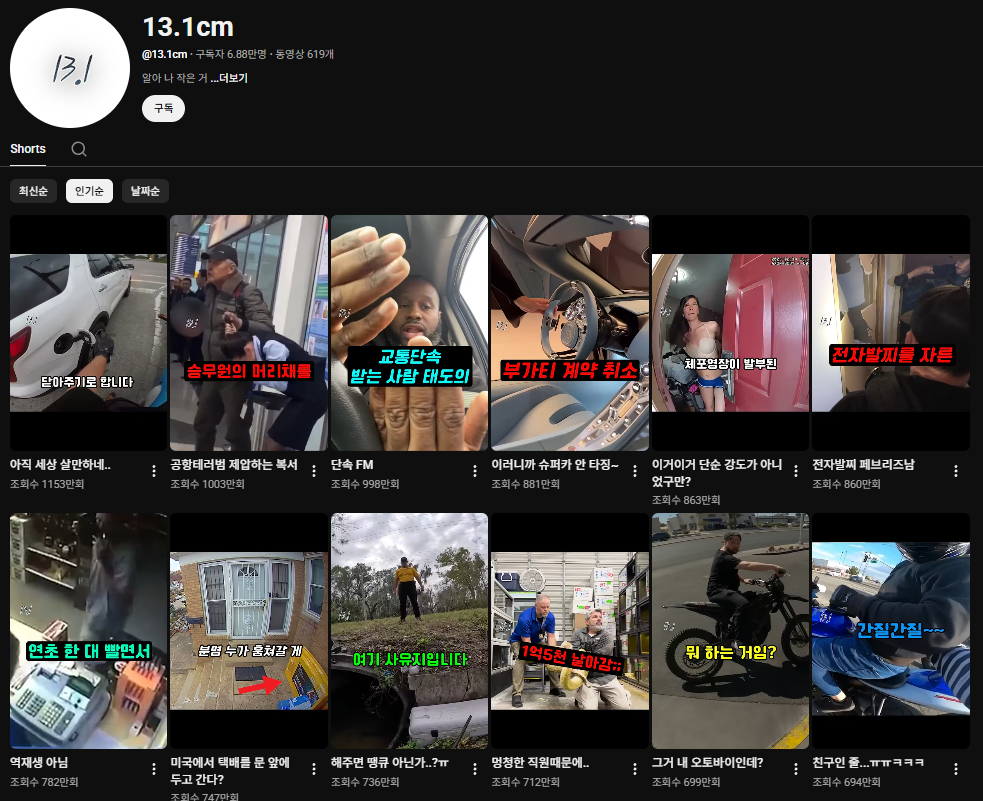This screenshot has width=983, height=801.
Task: Open more options for '공항테러범 제압하는 복서' video
Action: tap(314, 471)
